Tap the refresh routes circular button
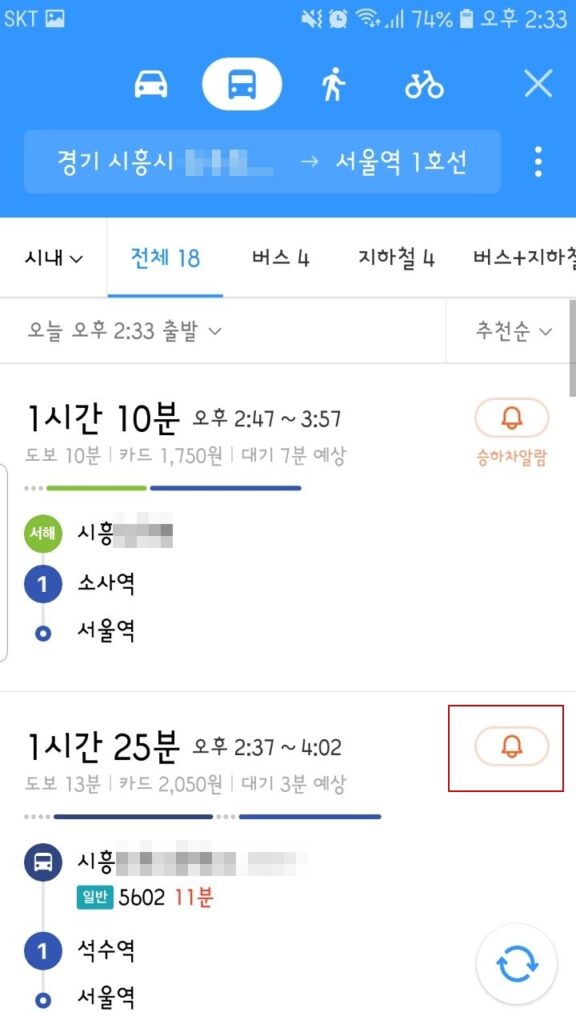 (x=517, y=963)
